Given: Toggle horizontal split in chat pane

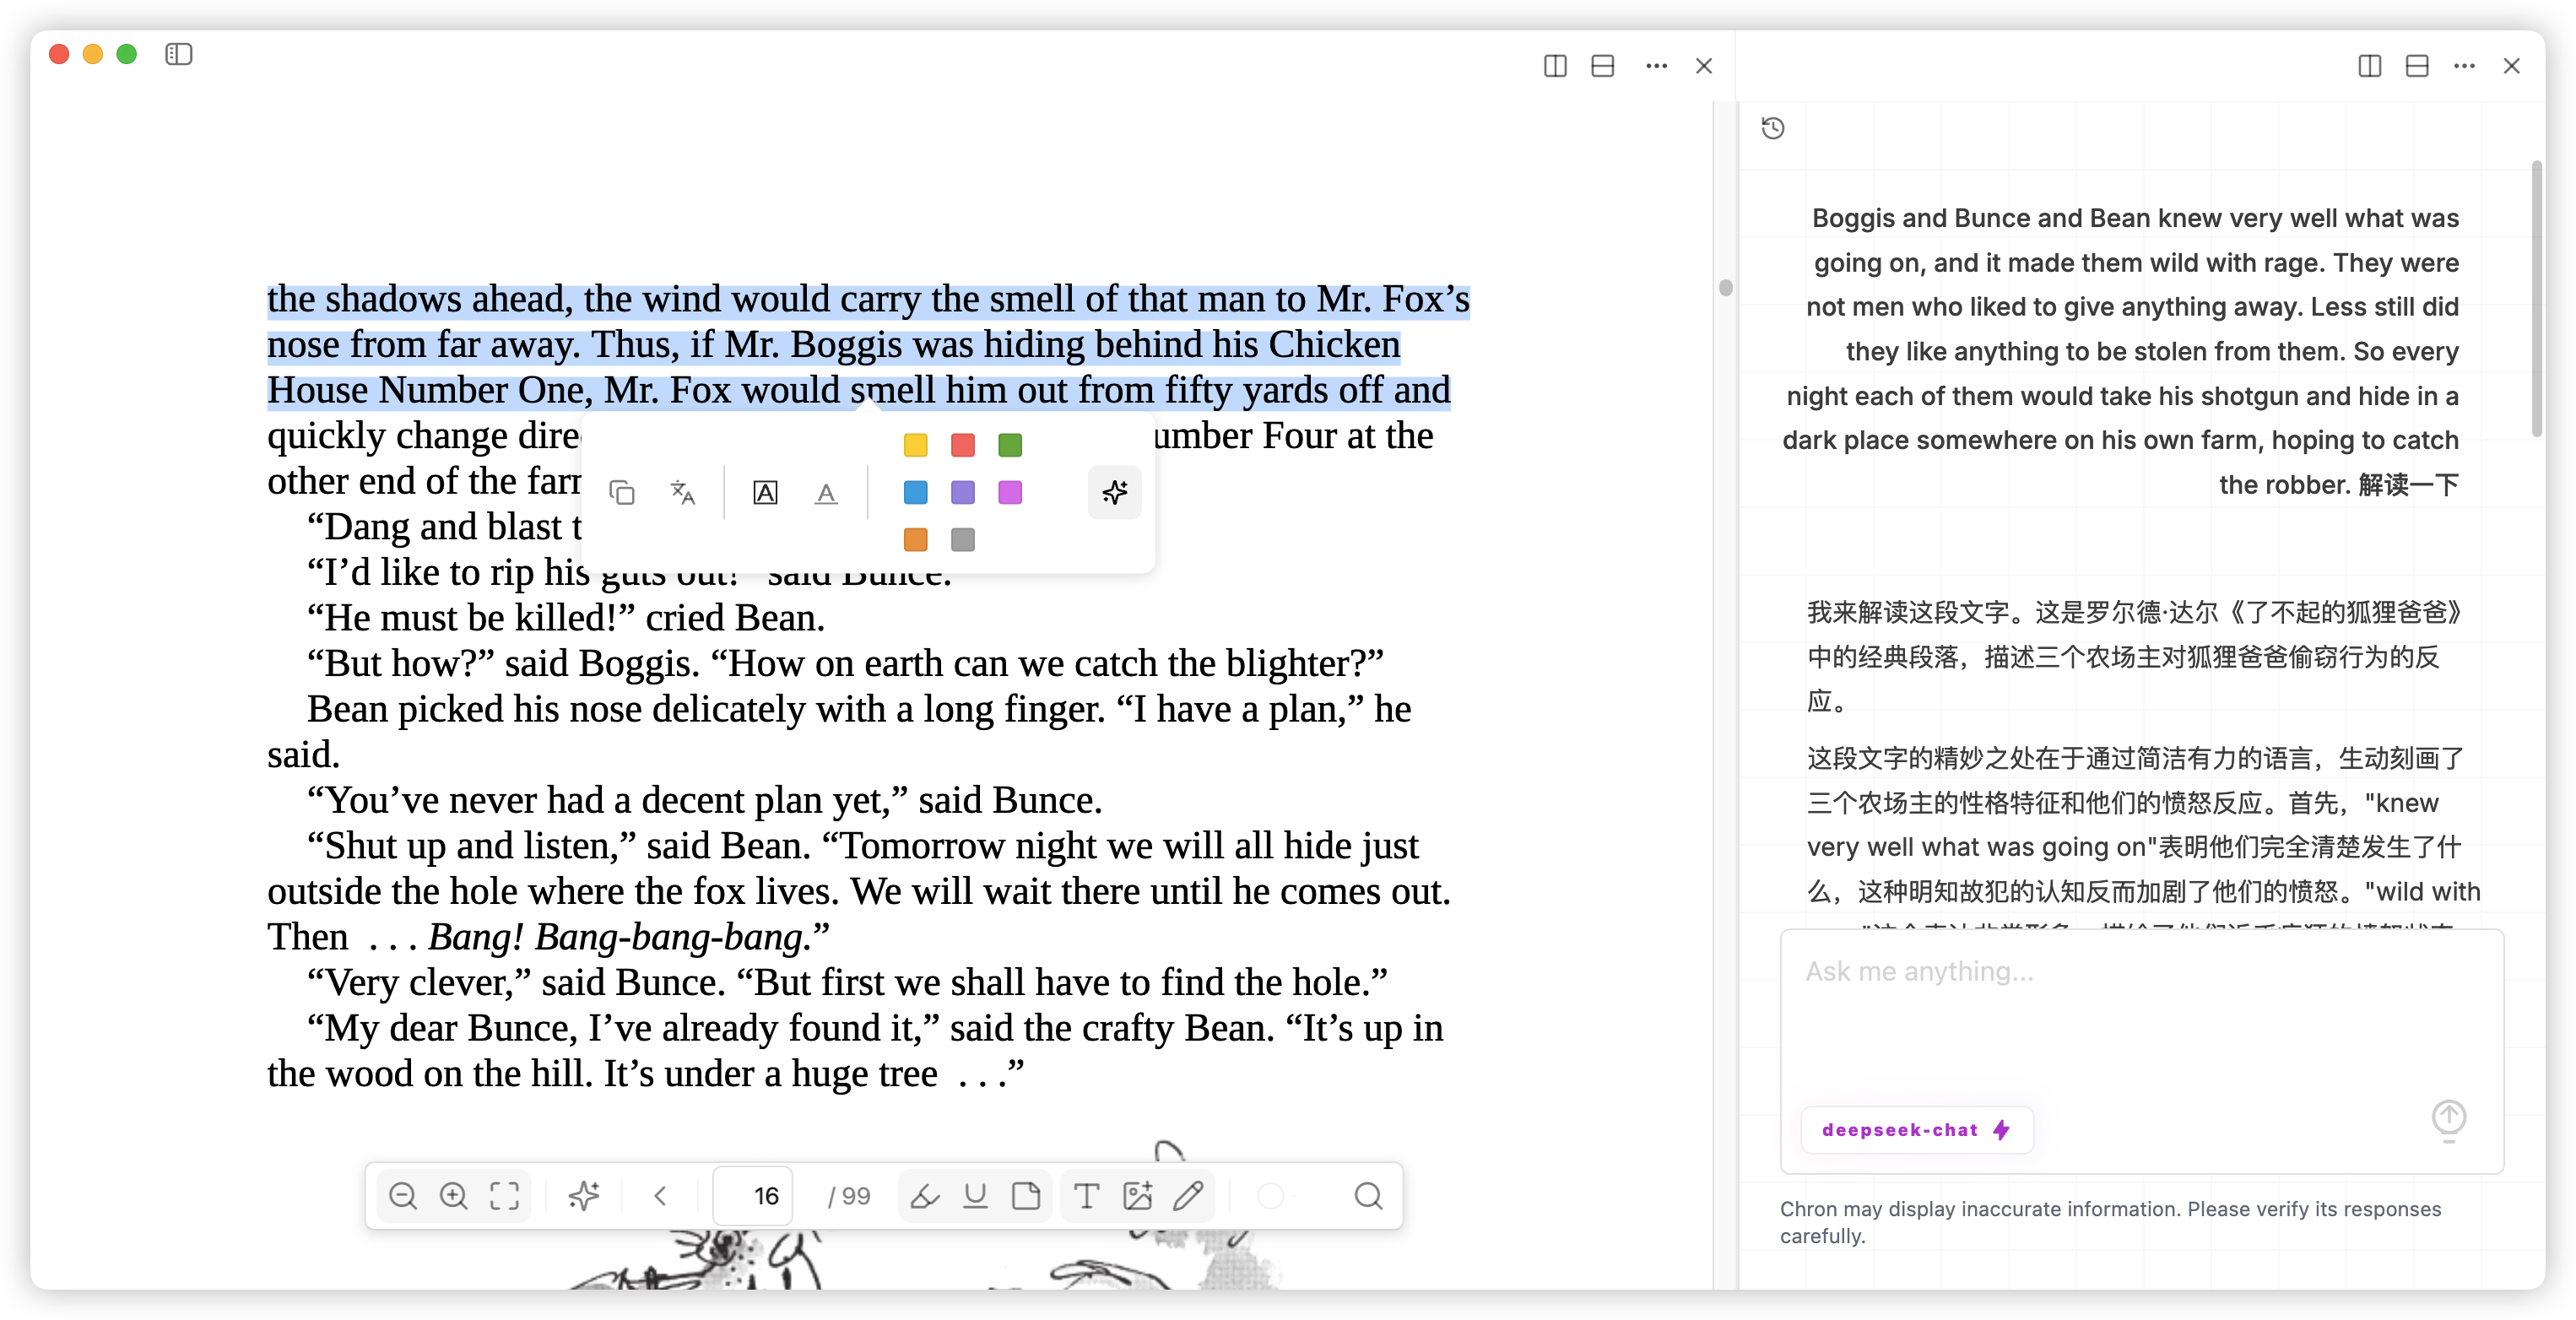Looking at the screenshot, I should (2417, 66).
